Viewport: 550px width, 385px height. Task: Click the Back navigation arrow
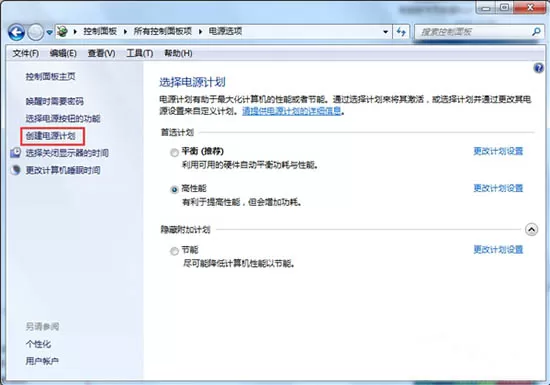click(16, 33)
